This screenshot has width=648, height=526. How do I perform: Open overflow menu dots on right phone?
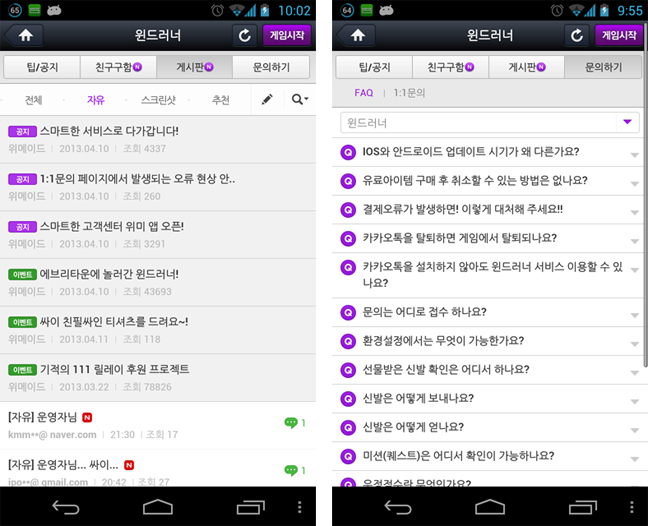point(632,507)
